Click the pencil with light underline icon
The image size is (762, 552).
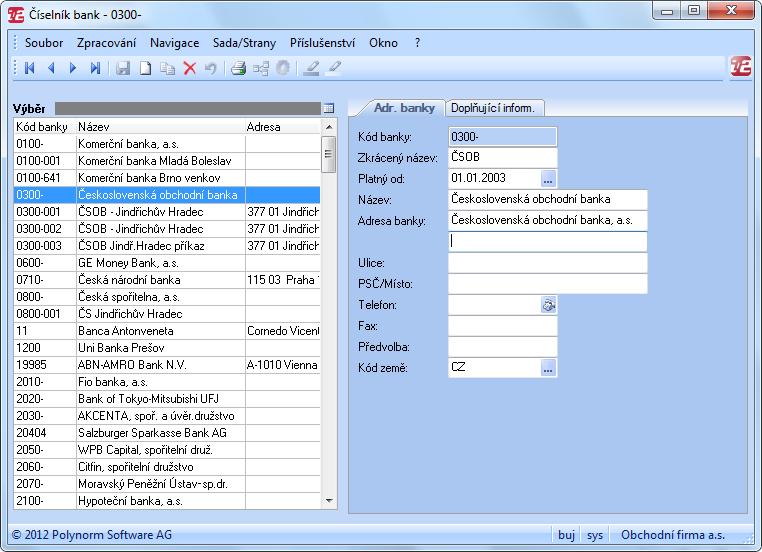click(x=334, y=67)
